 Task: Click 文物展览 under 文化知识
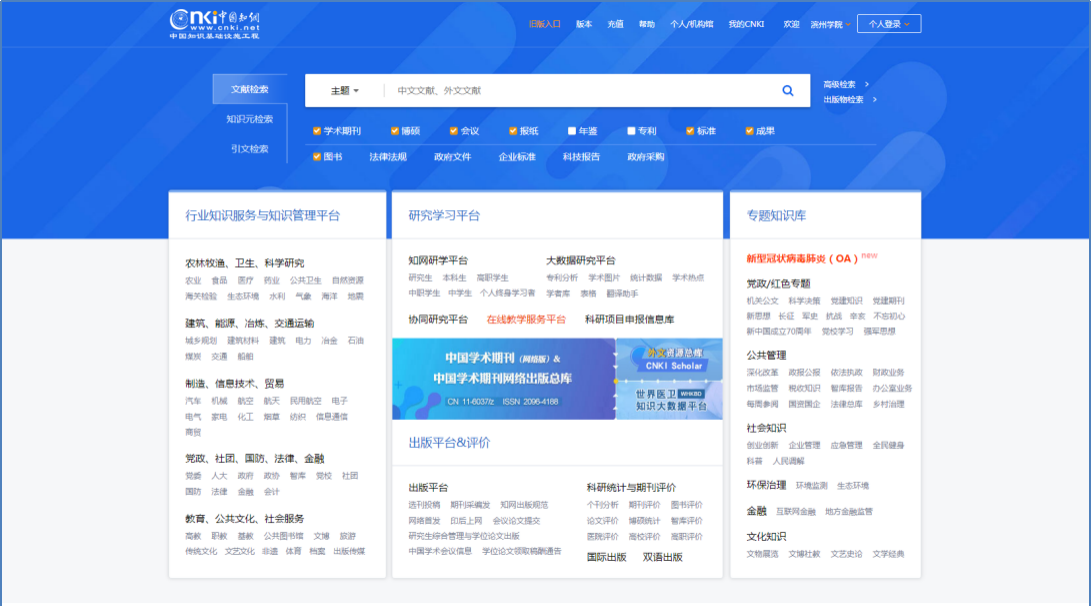(763, 555)
